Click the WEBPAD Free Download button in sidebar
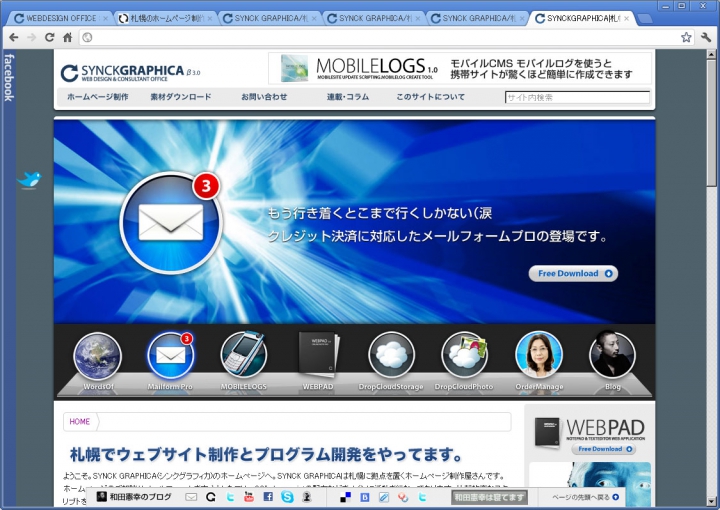This screenshot has width=720, height=510. [604, 449]
